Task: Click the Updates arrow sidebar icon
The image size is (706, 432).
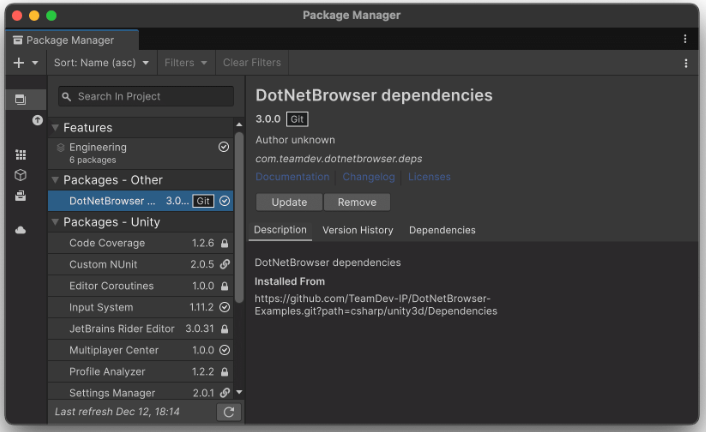Action: click(x=37, y=120)
